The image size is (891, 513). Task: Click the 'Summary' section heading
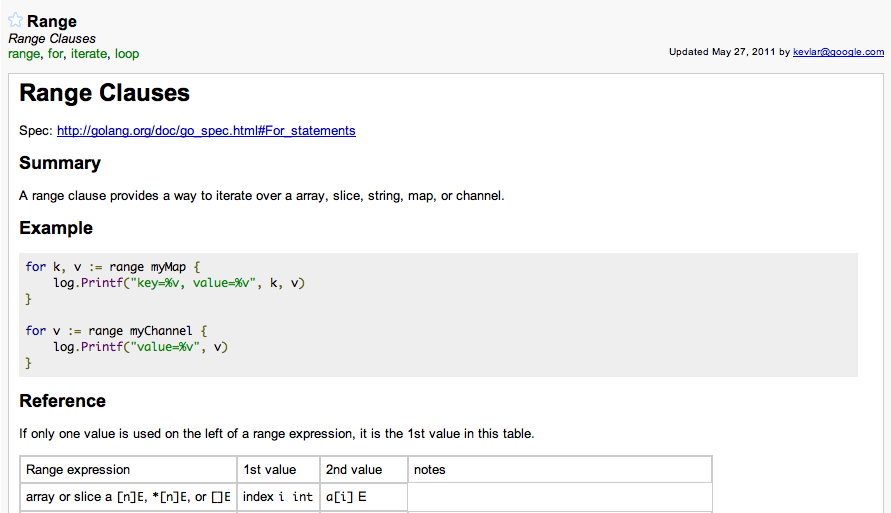(60, 163)
